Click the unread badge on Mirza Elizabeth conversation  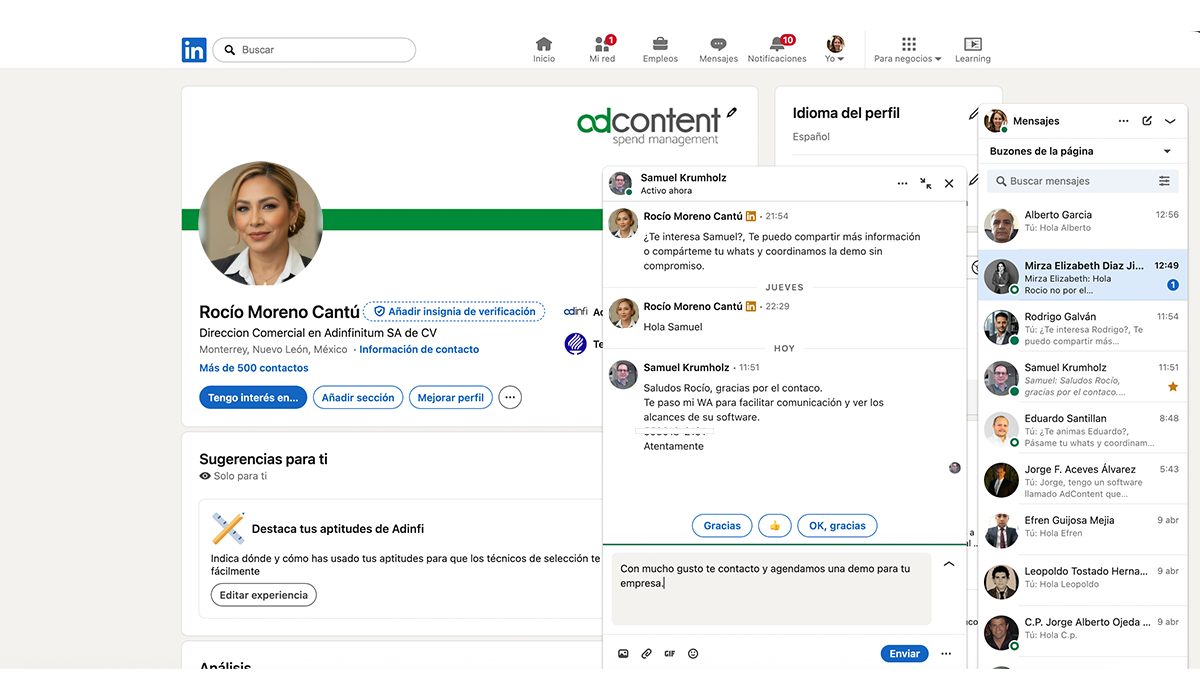(1173, 285)
